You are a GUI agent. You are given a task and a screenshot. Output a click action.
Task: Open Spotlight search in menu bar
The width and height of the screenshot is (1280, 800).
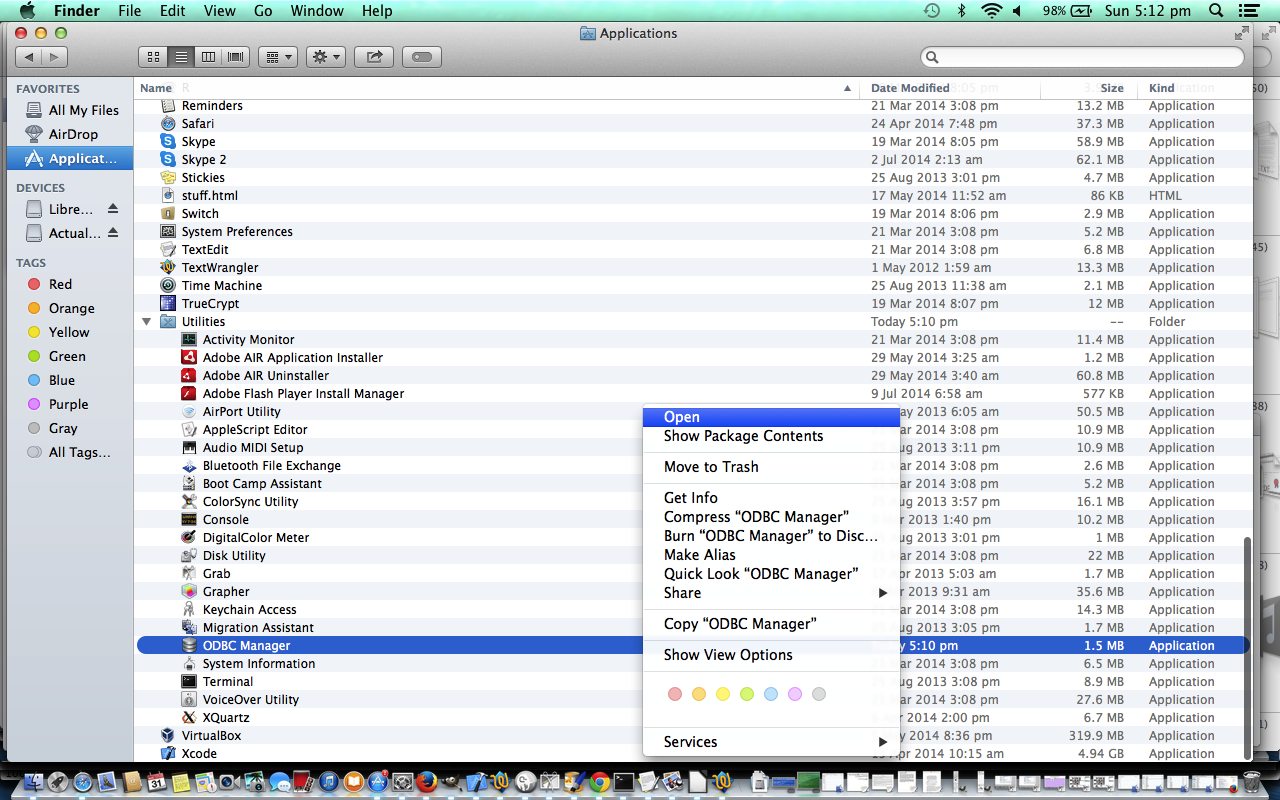[1216, 11]
